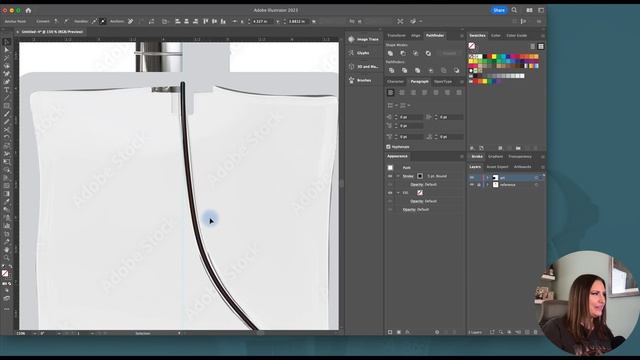Hide the art layer
This screenshot has width=640, height=360.
[x=472, y=178]
